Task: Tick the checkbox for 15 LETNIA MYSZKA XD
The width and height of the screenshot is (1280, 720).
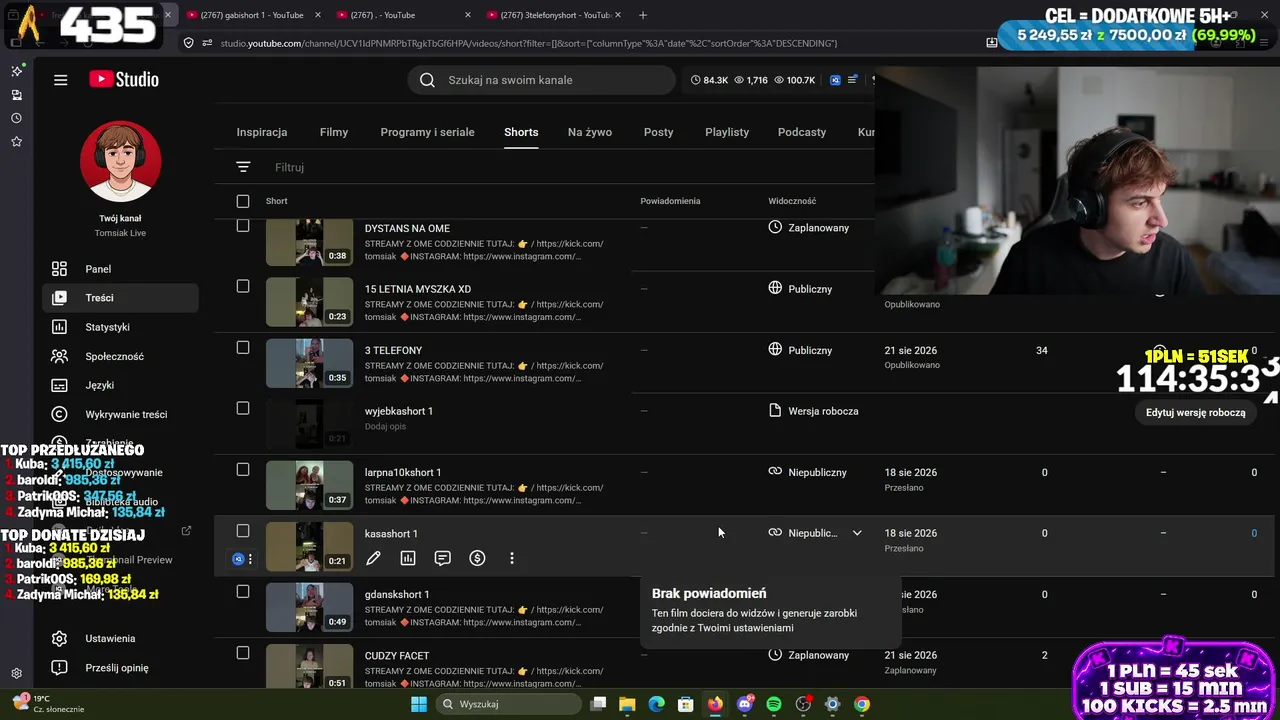Action: point(243,286)
